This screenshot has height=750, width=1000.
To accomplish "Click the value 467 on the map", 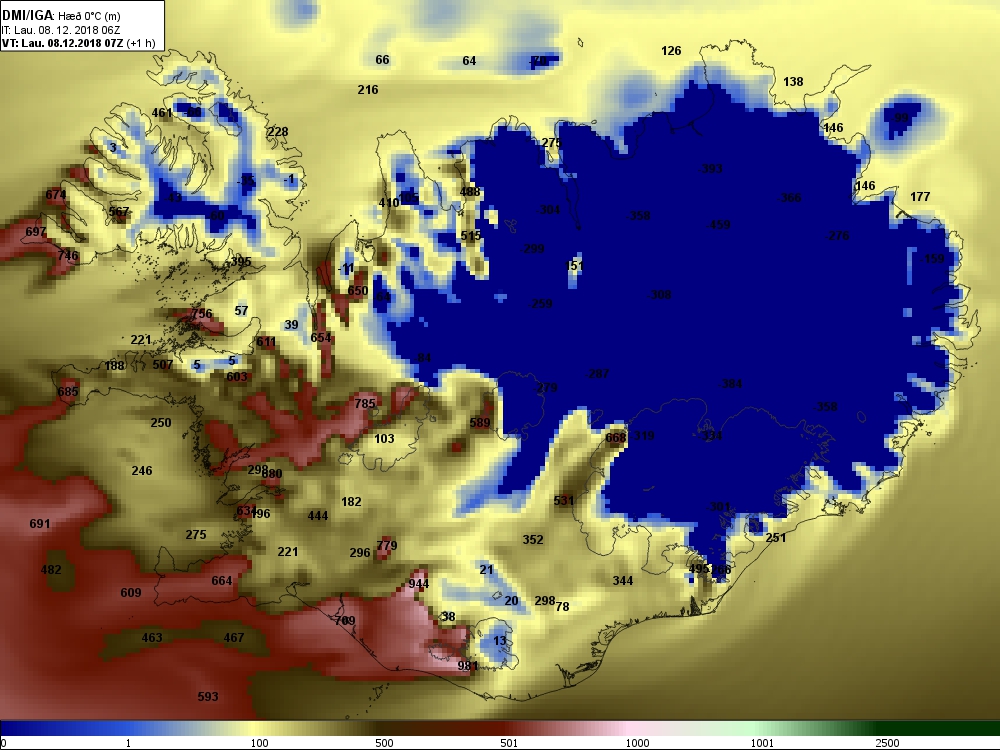I will click(234, 637).
